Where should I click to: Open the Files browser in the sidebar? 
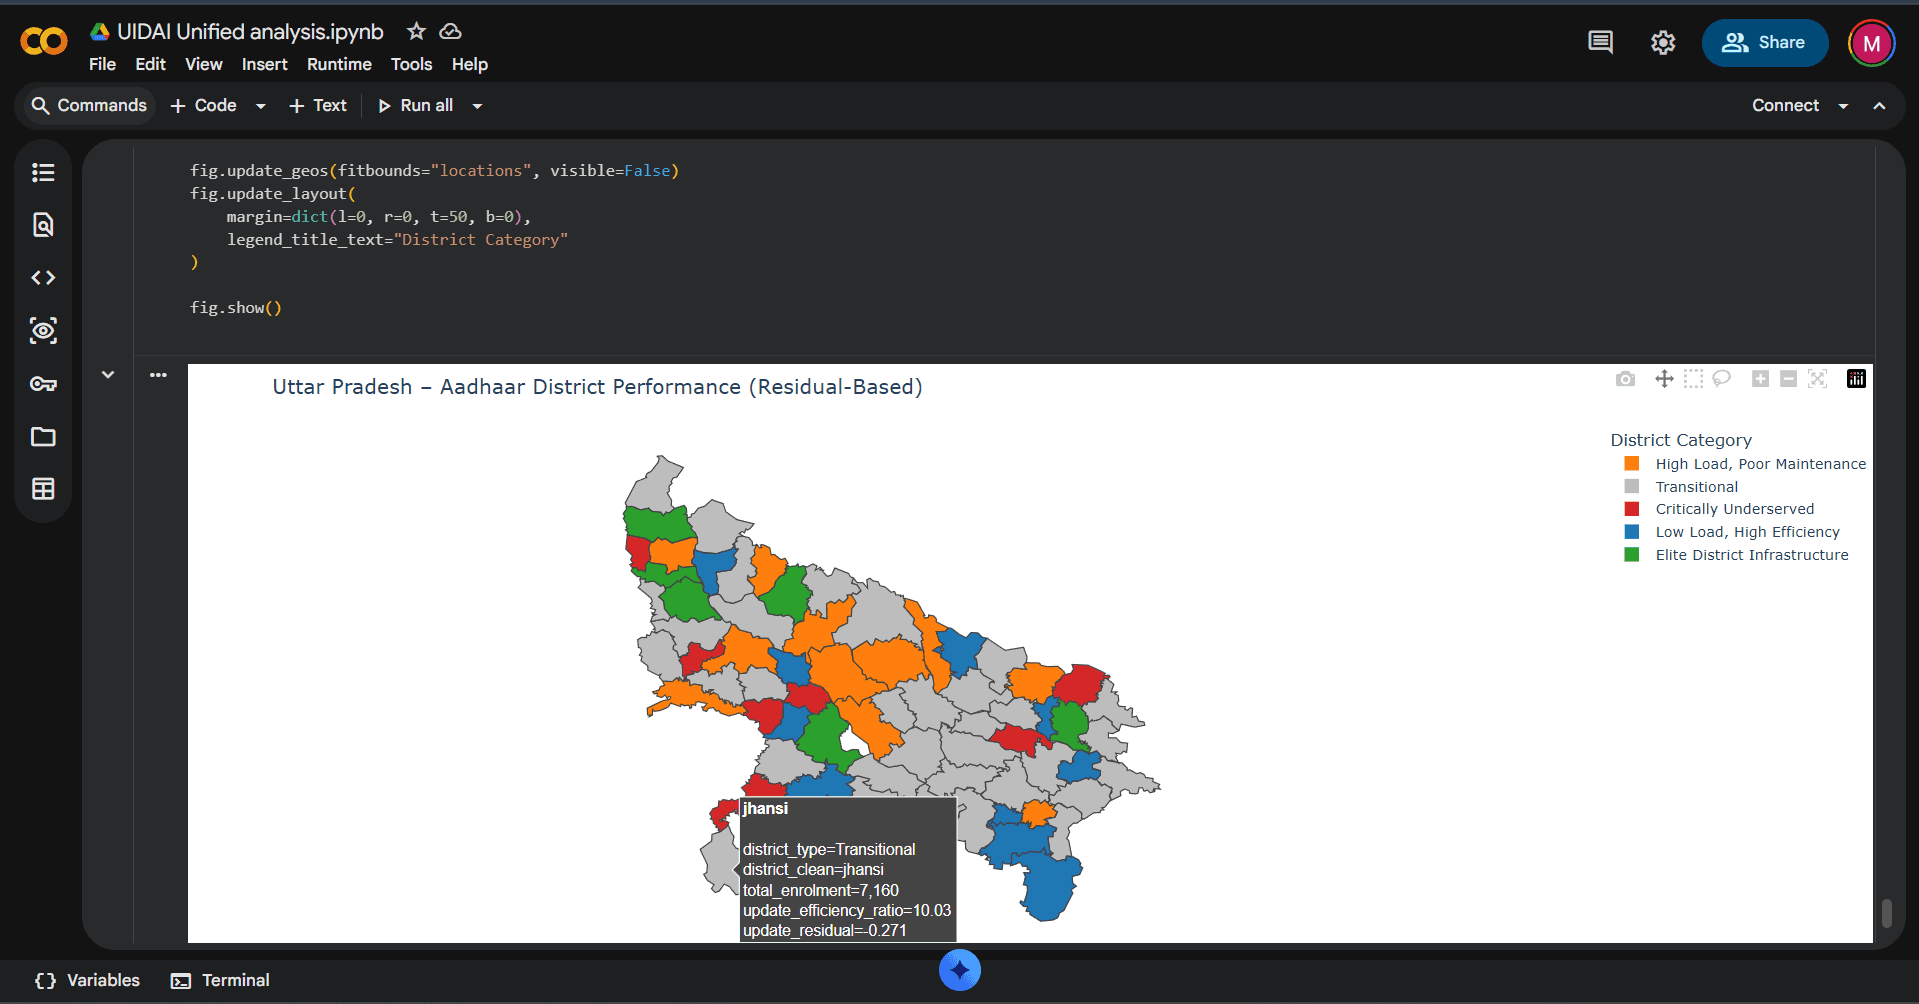coord(42,437)
